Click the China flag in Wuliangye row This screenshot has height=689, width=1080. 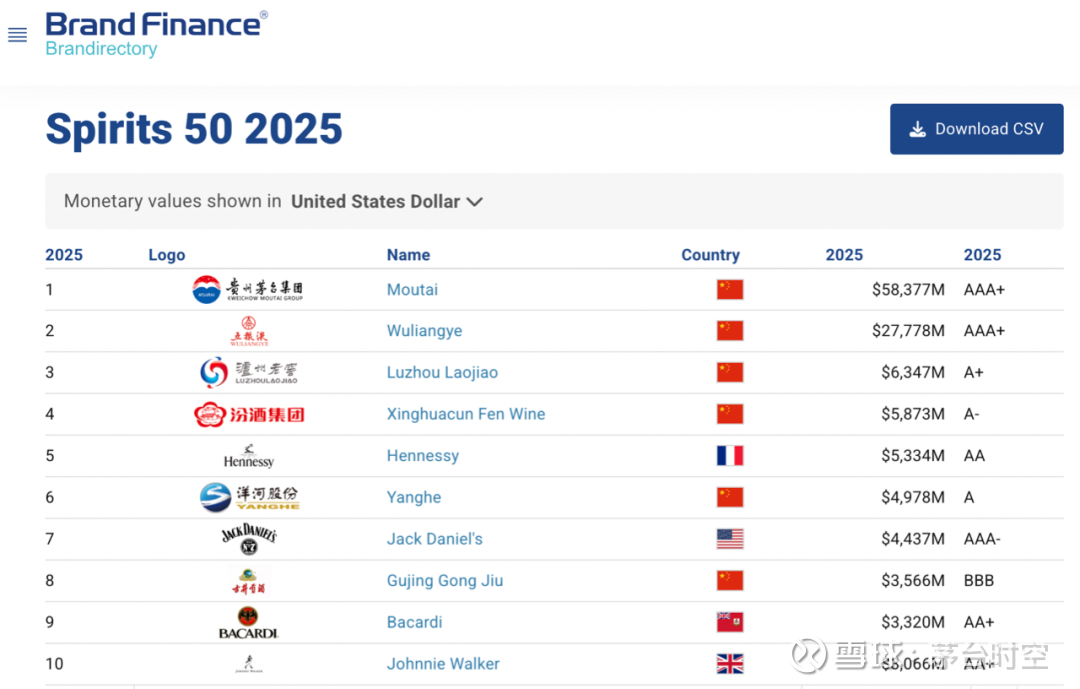pyautogui.click(x=729, y=331)
